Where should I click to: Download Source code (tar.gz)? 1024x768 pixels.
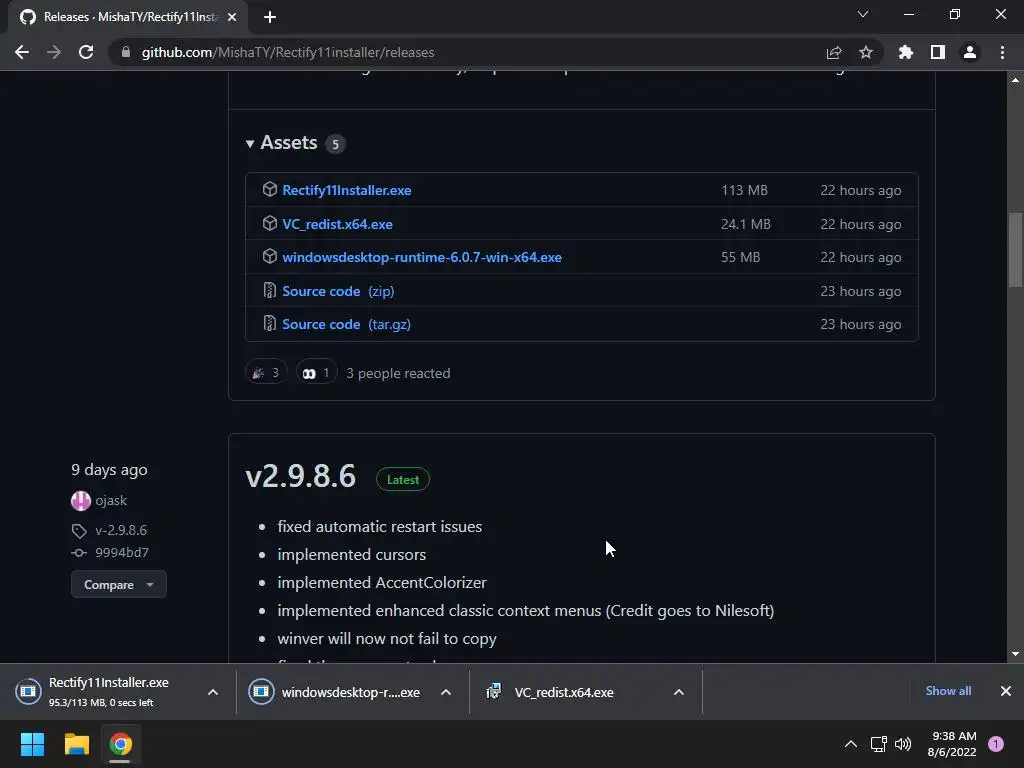coord(346,324)
